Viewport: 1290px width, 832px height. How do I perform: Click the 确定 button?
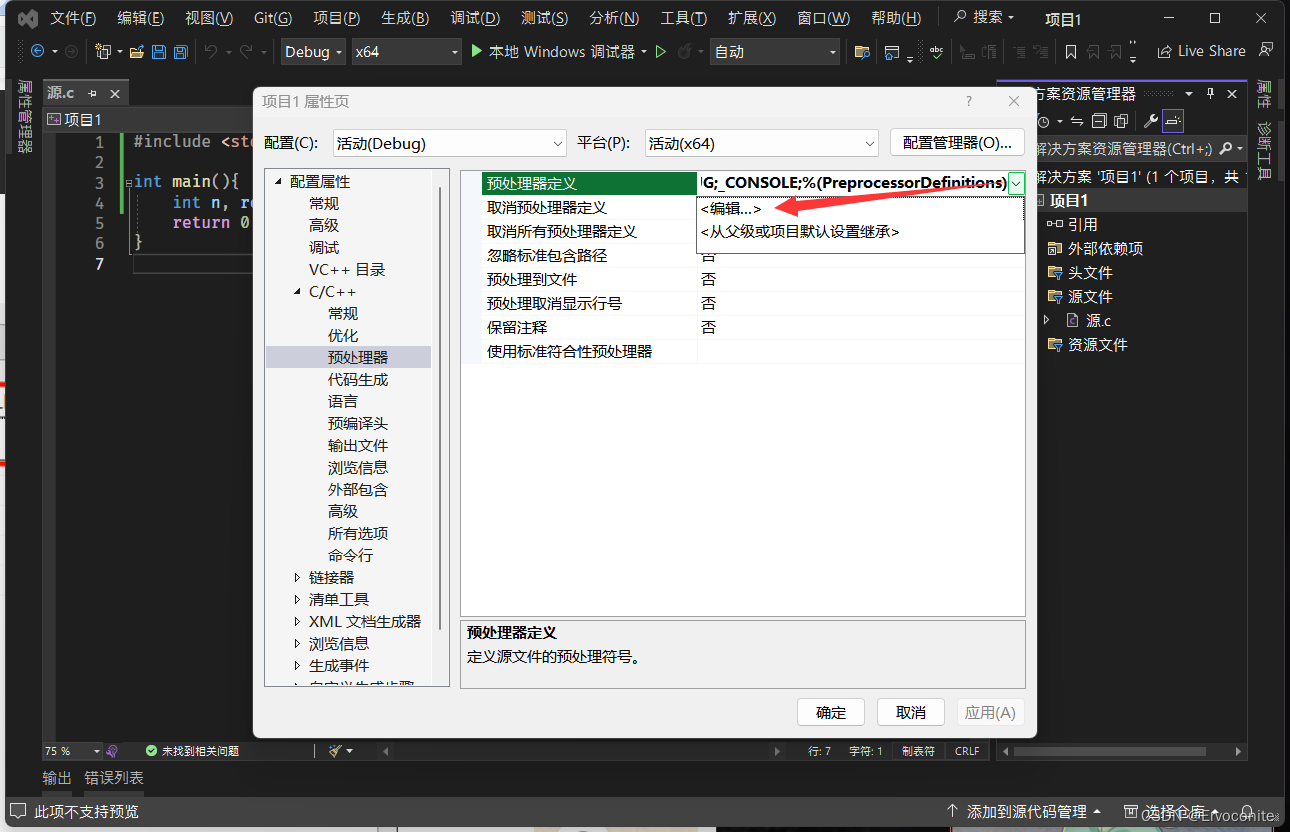831,712
